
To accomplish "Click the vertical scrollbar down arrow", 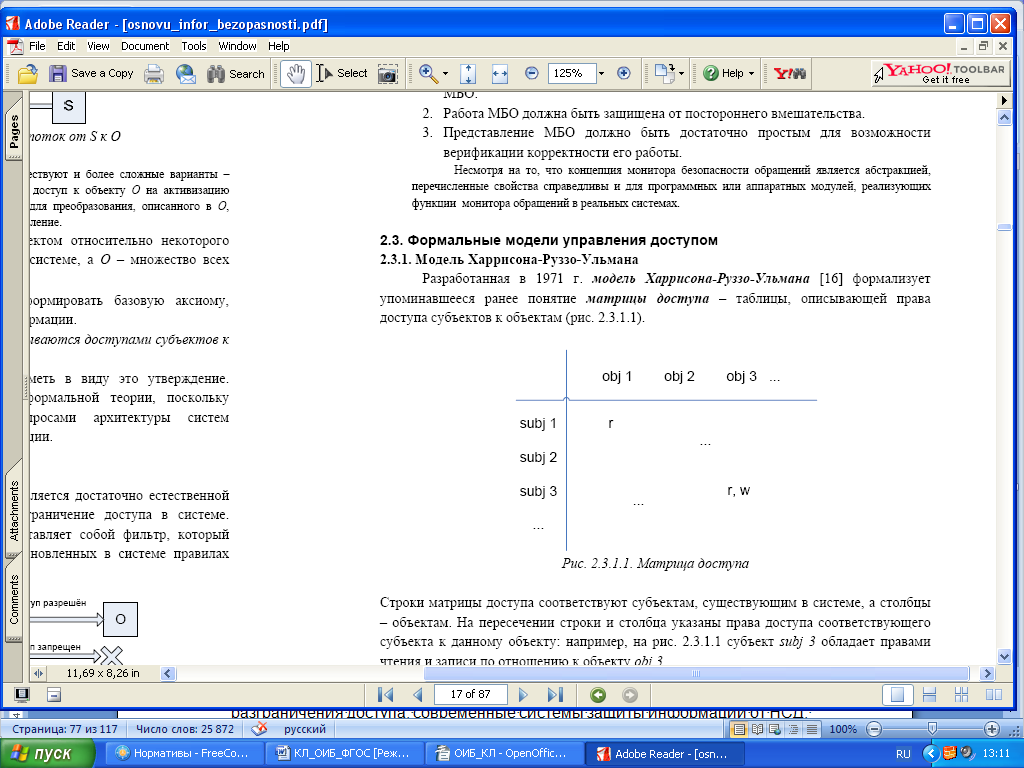I will pos(1004,657).
